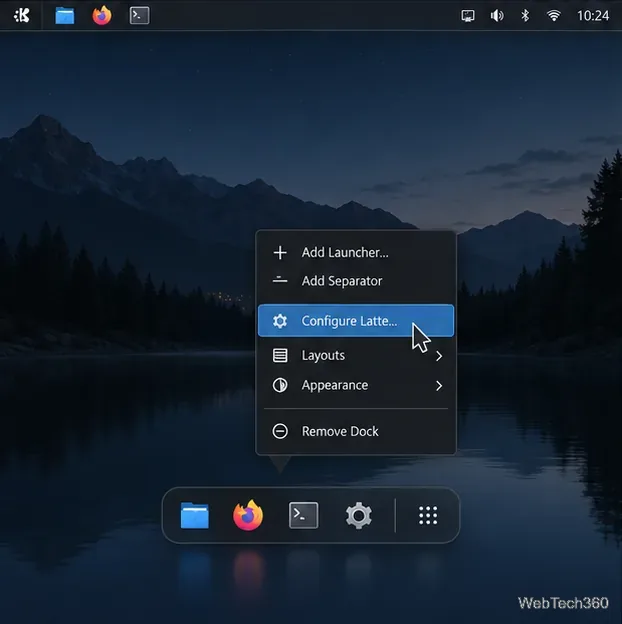Image resolution: width=622 pixels, height=624 pixels.
Task: Select Remove Dock from the menu
Action: tap(356, 431)
